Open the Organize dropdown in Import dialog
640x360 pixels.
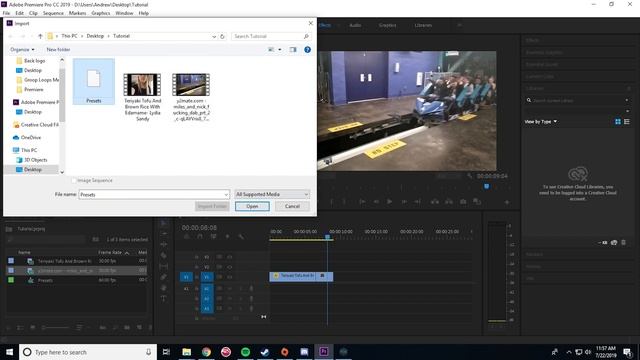pos(22,49)
